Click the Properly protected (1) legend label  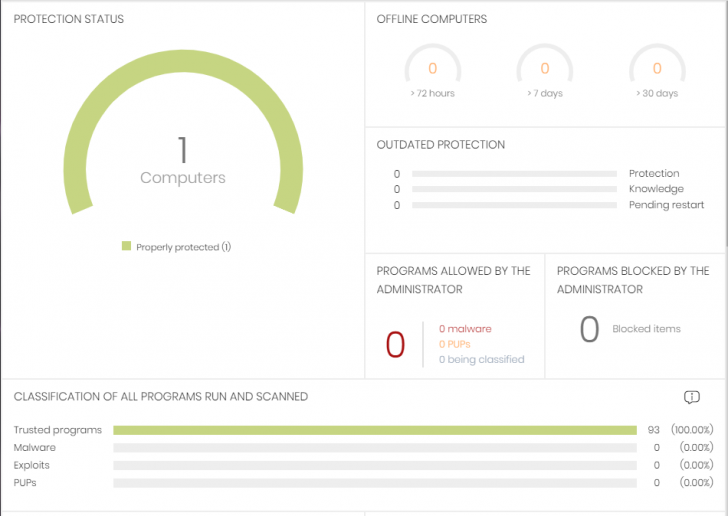click(x=183, y=247)
